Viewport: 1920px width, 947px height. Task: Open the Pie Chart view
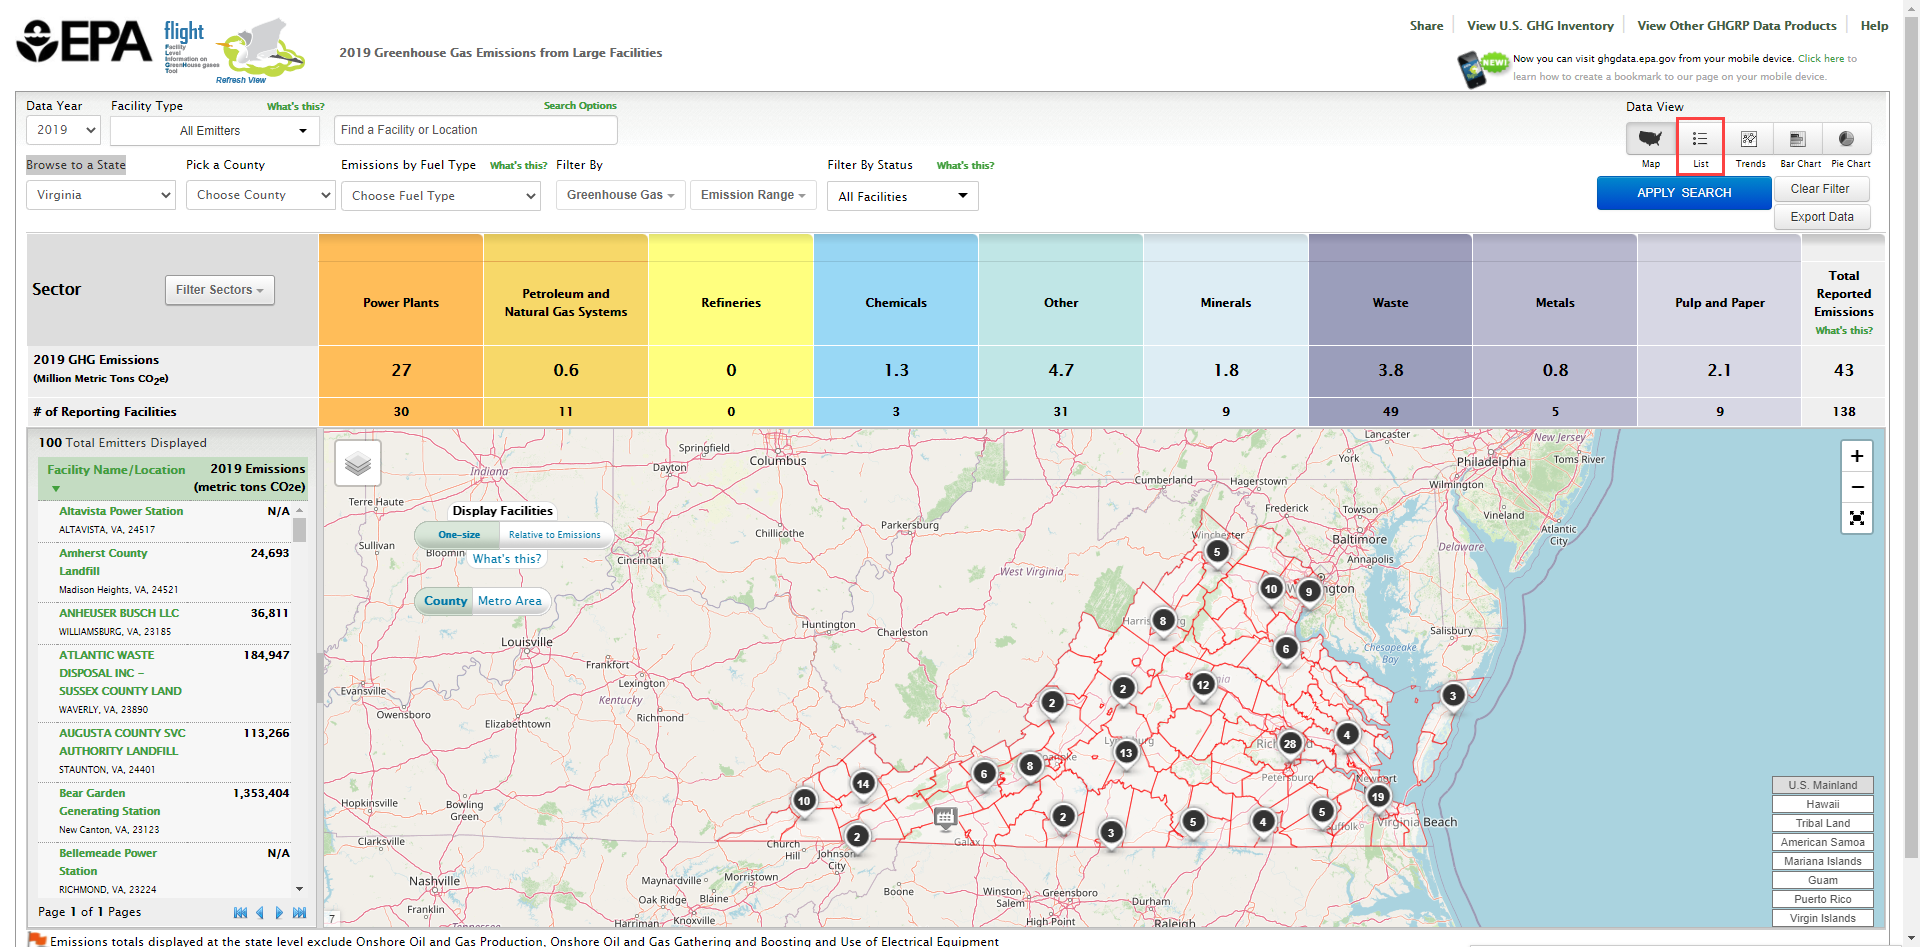coord(1847,139)
